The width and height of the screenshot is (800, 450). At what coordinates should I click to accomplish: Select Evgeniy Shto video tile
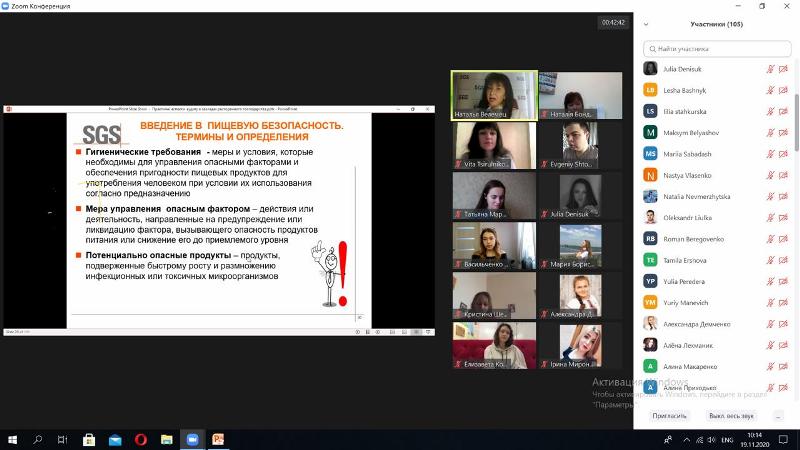tap(580, 145)
